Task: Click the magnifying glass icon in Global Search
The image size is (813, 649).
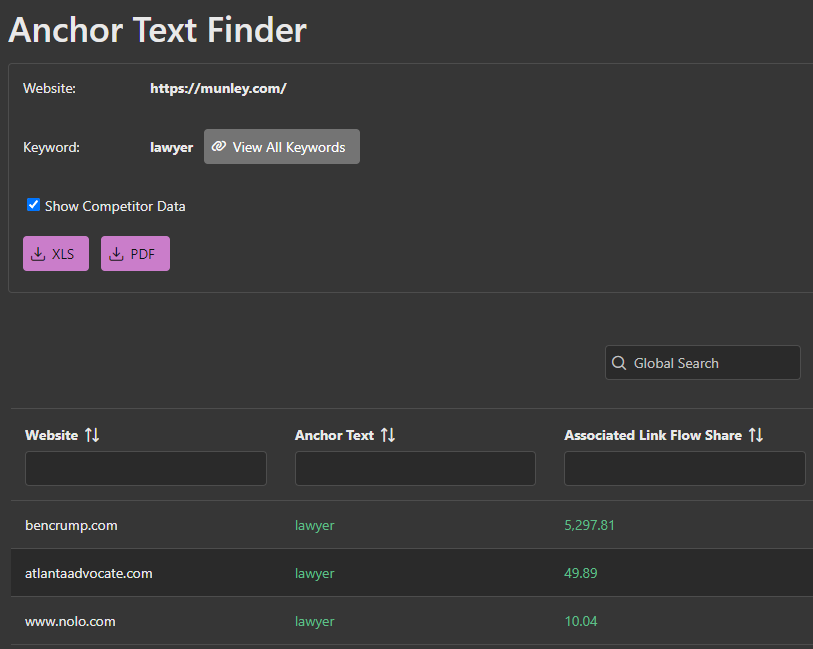Action: pos(619,362)
